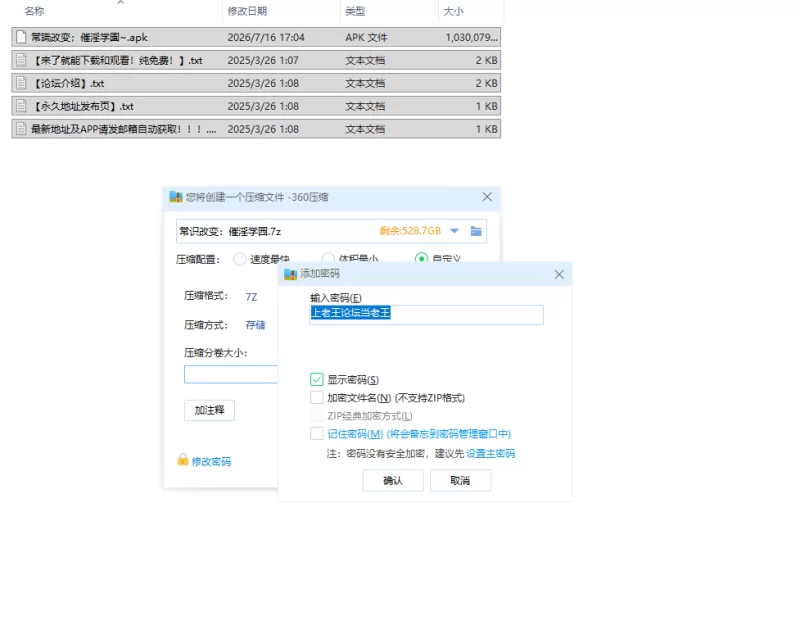
Task: Open the 设置主密码 link
Action: point(490,453)
